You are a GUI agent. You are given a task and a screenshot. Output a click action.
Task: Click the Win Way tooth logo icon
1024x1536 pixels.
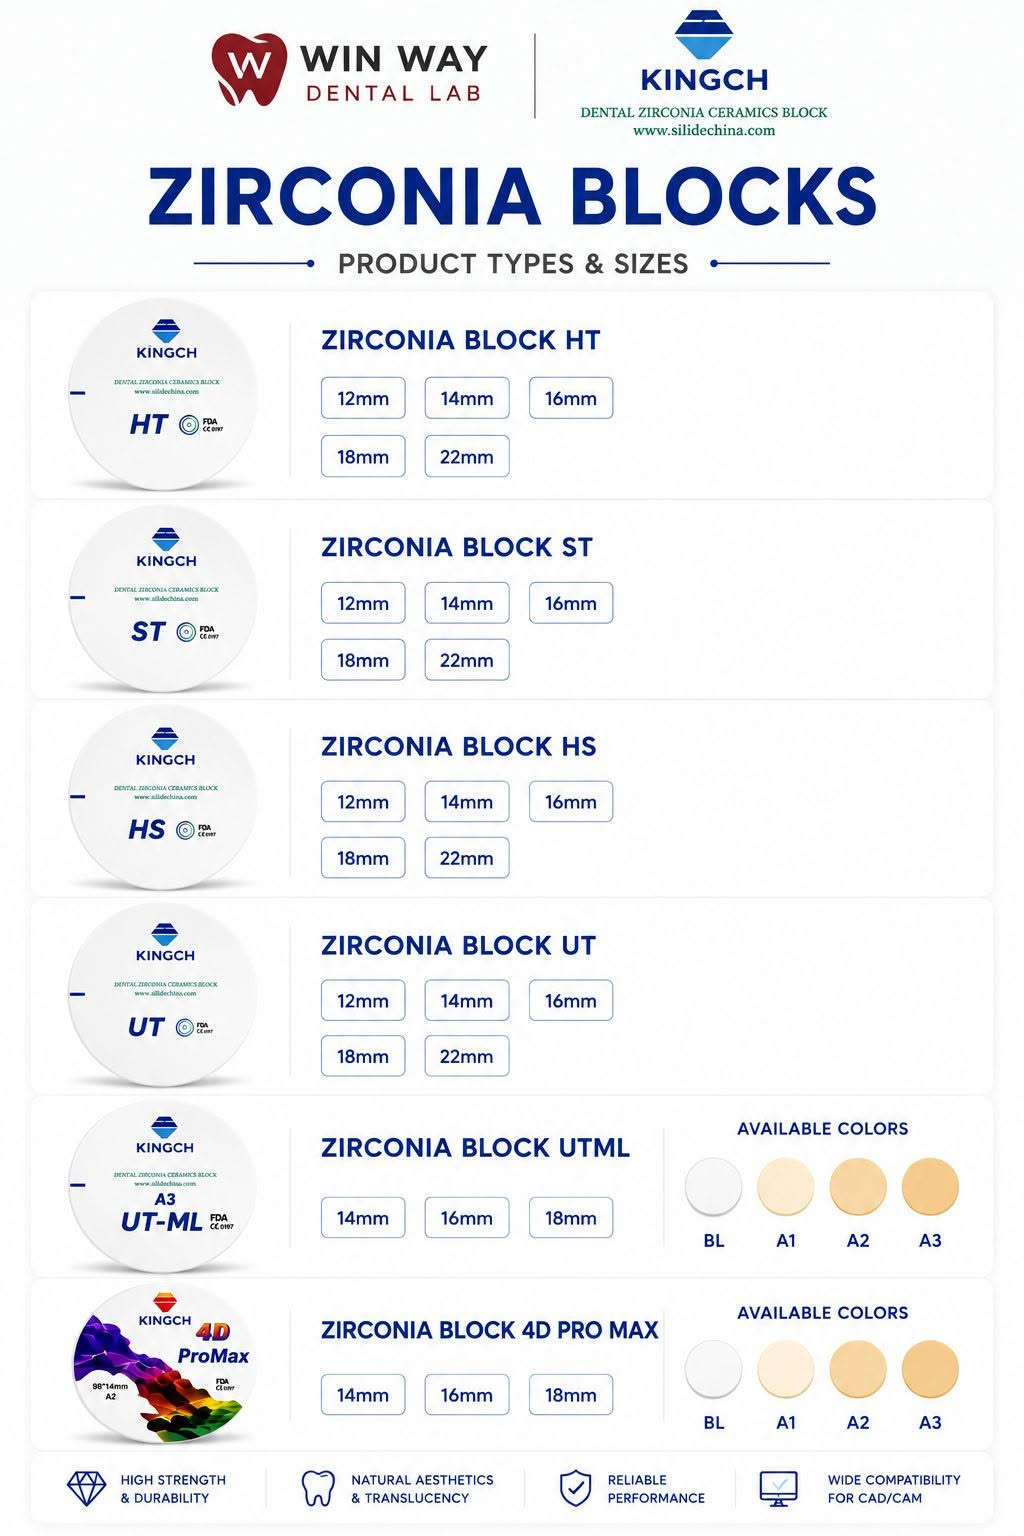click(x=249, y=69)
